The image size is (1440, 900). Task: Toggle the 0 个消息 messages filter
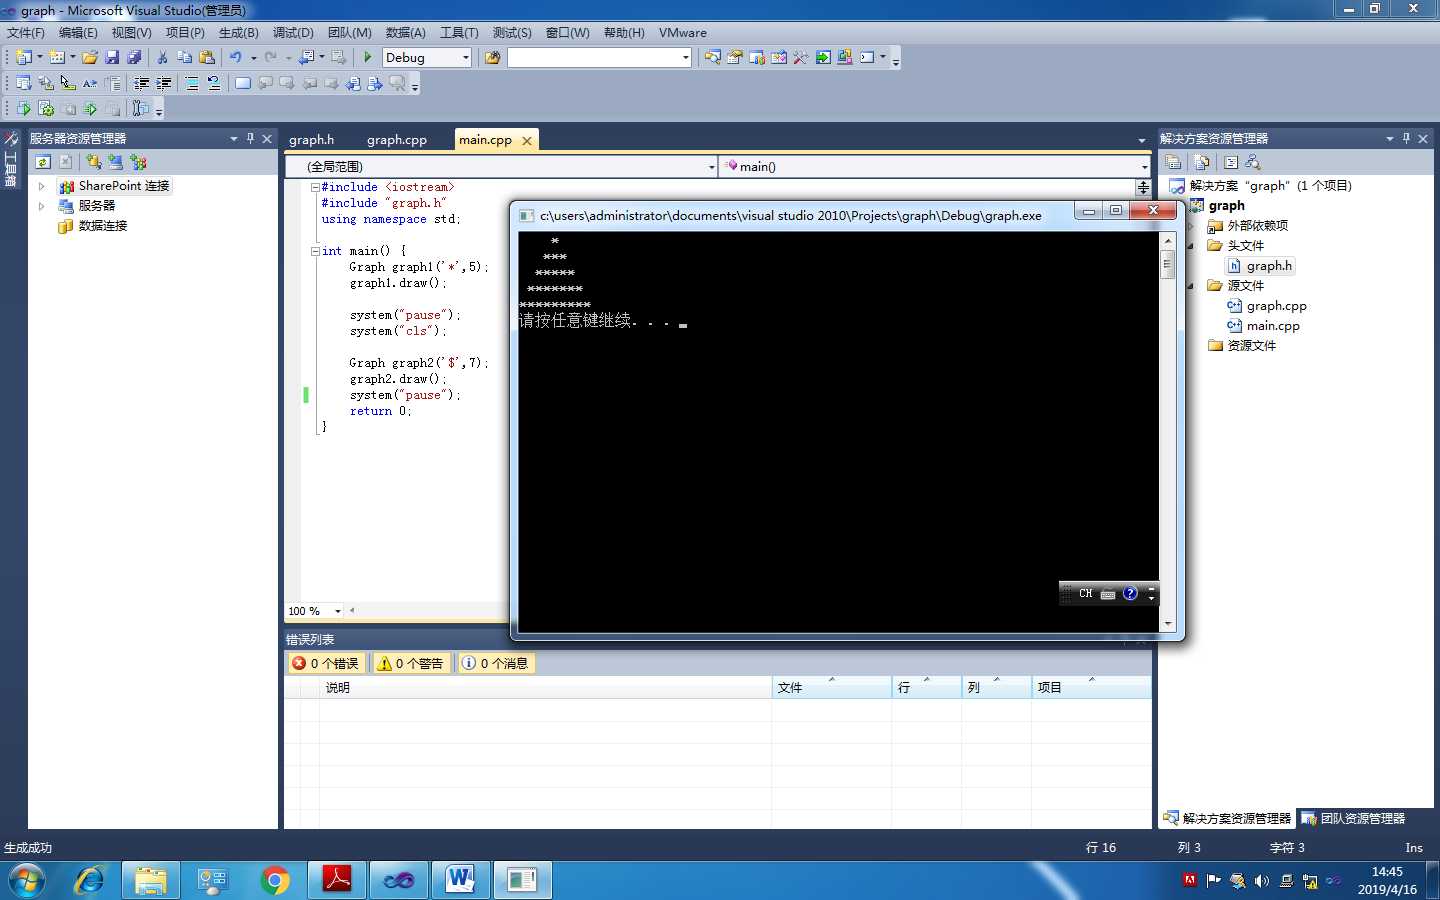pos(495,663)
